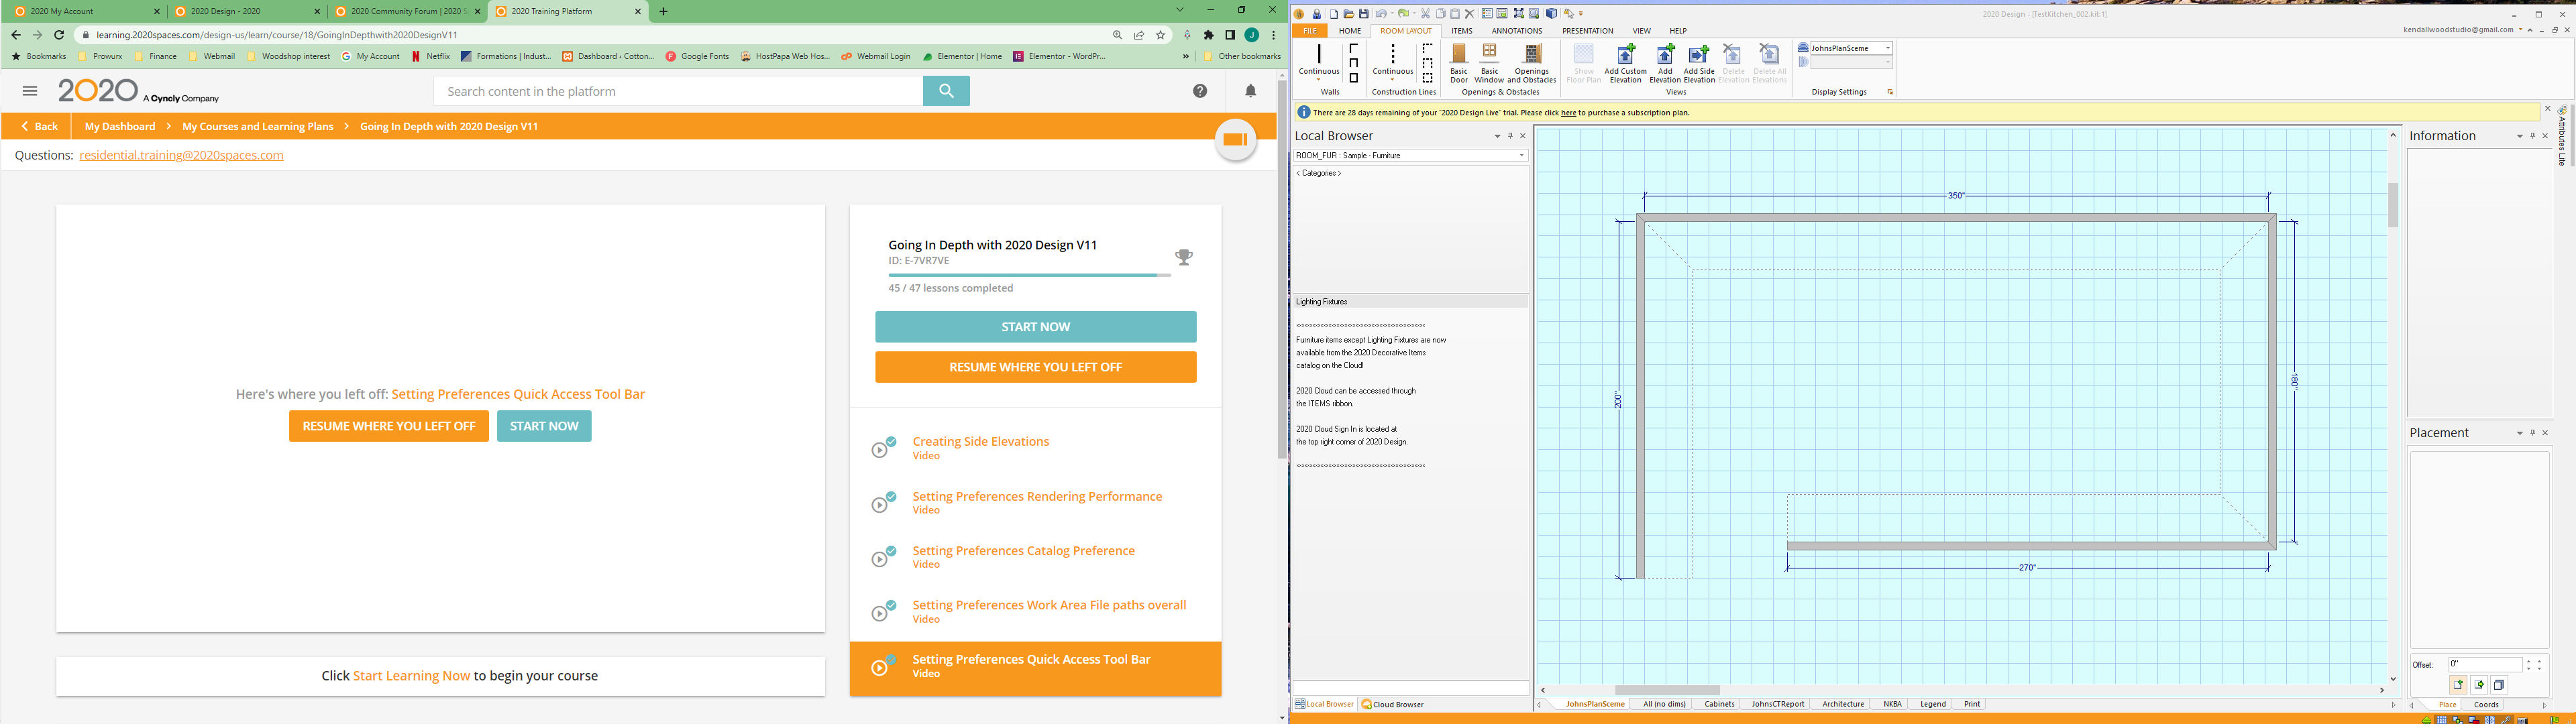Click the teal START NOW button in sidebar
2576x724 pixels.
[1035, 327]
